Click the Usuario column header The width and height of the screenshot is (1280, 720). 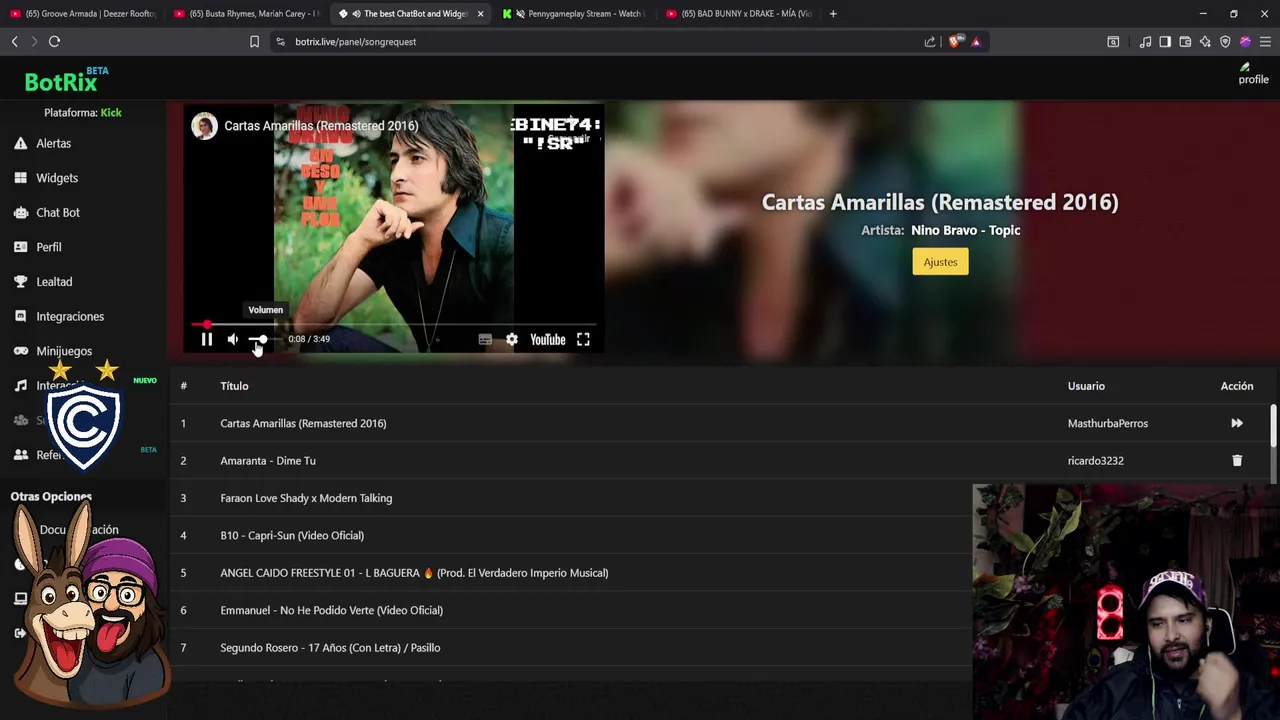tap(1086, 386)
